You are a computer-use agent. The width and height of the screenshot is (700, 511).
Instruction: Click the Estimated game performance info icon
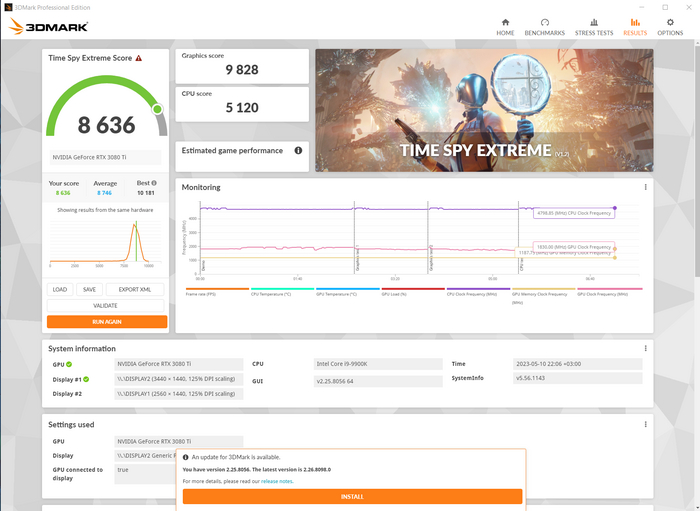(298, 150)
